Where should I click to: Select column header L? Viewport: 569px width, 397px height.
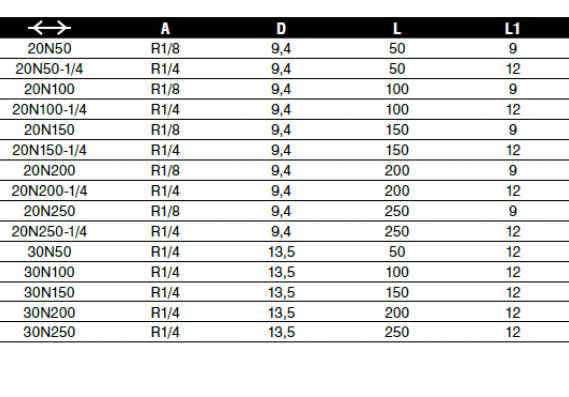pyautogui.click(x=397, y=28)
